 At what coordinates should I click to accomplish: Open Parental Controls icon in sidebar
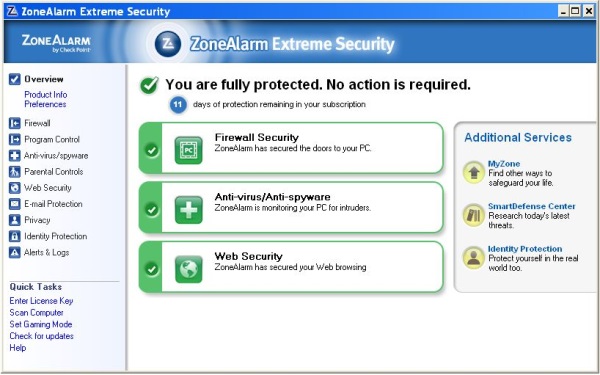[x=15, y=172]
